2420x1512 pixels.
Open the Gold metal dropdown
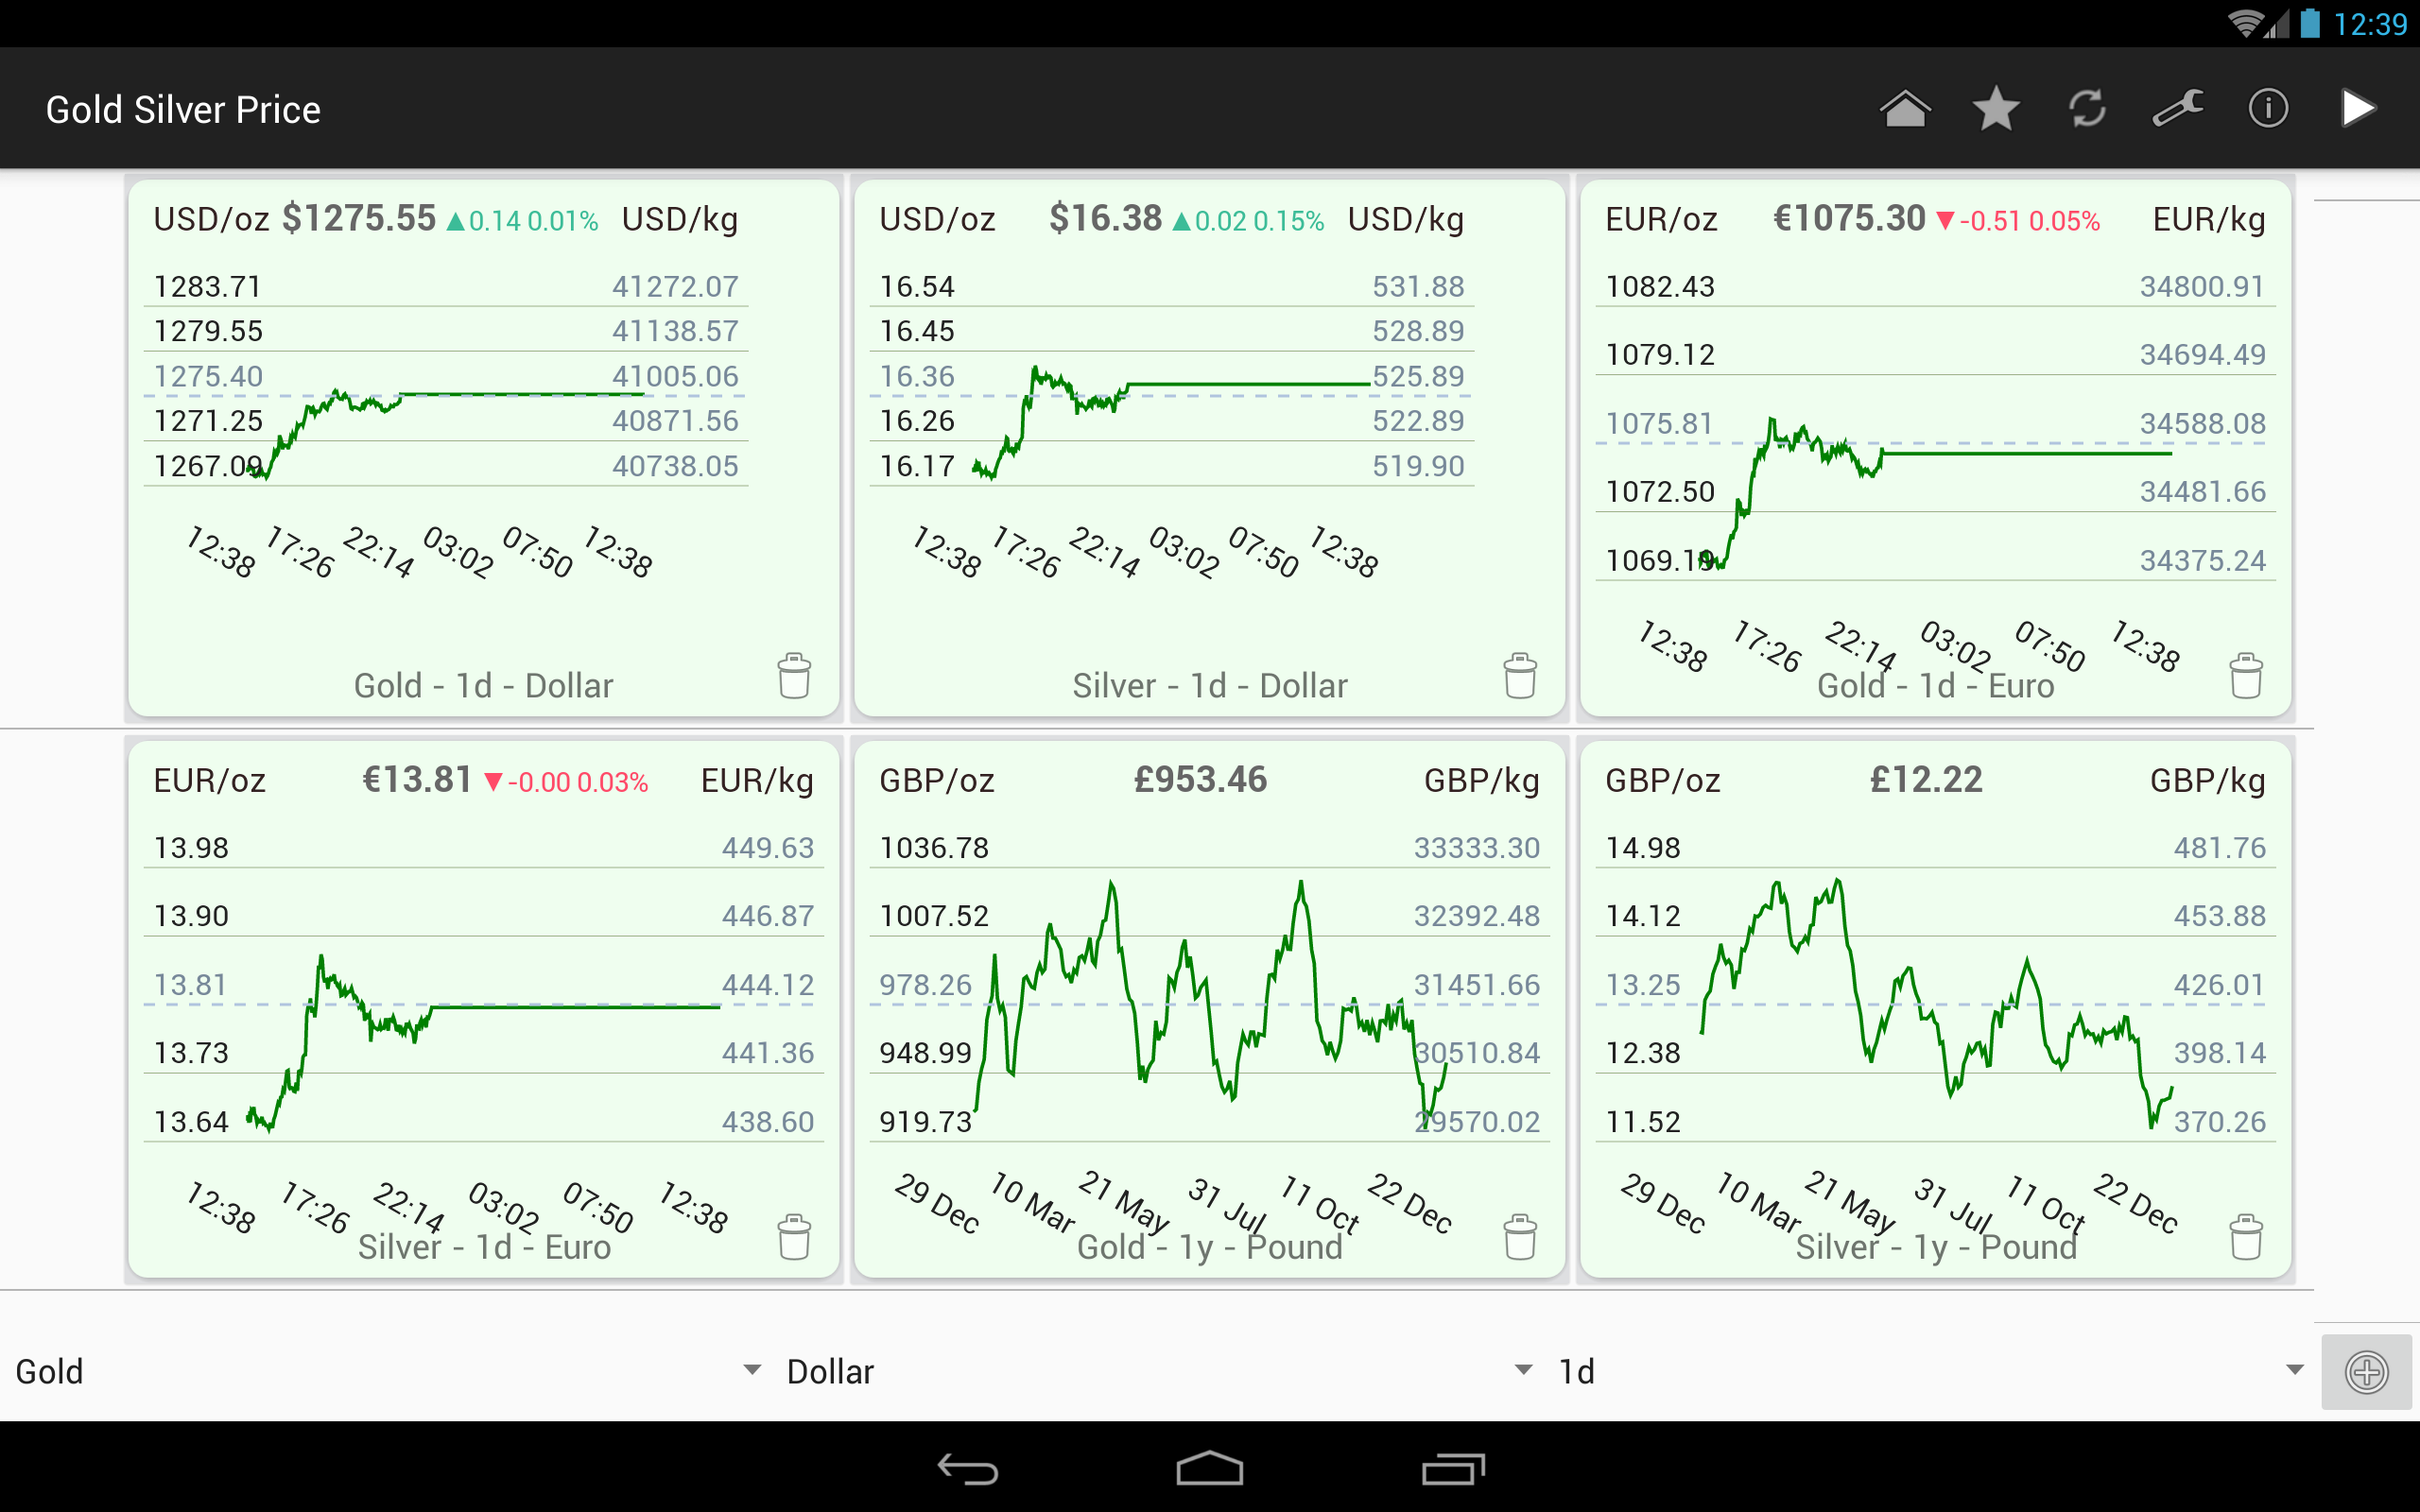[386, 1372]
